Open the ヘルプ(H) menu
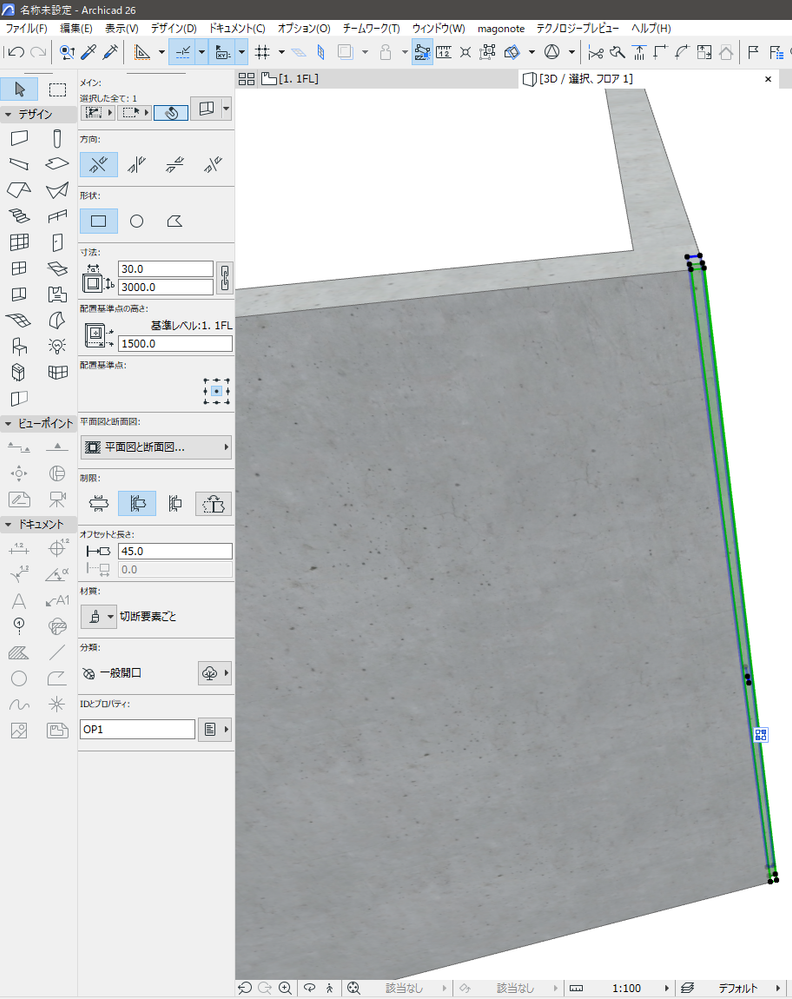Viewport: 792px width, 999px height. tap(651, 28)
